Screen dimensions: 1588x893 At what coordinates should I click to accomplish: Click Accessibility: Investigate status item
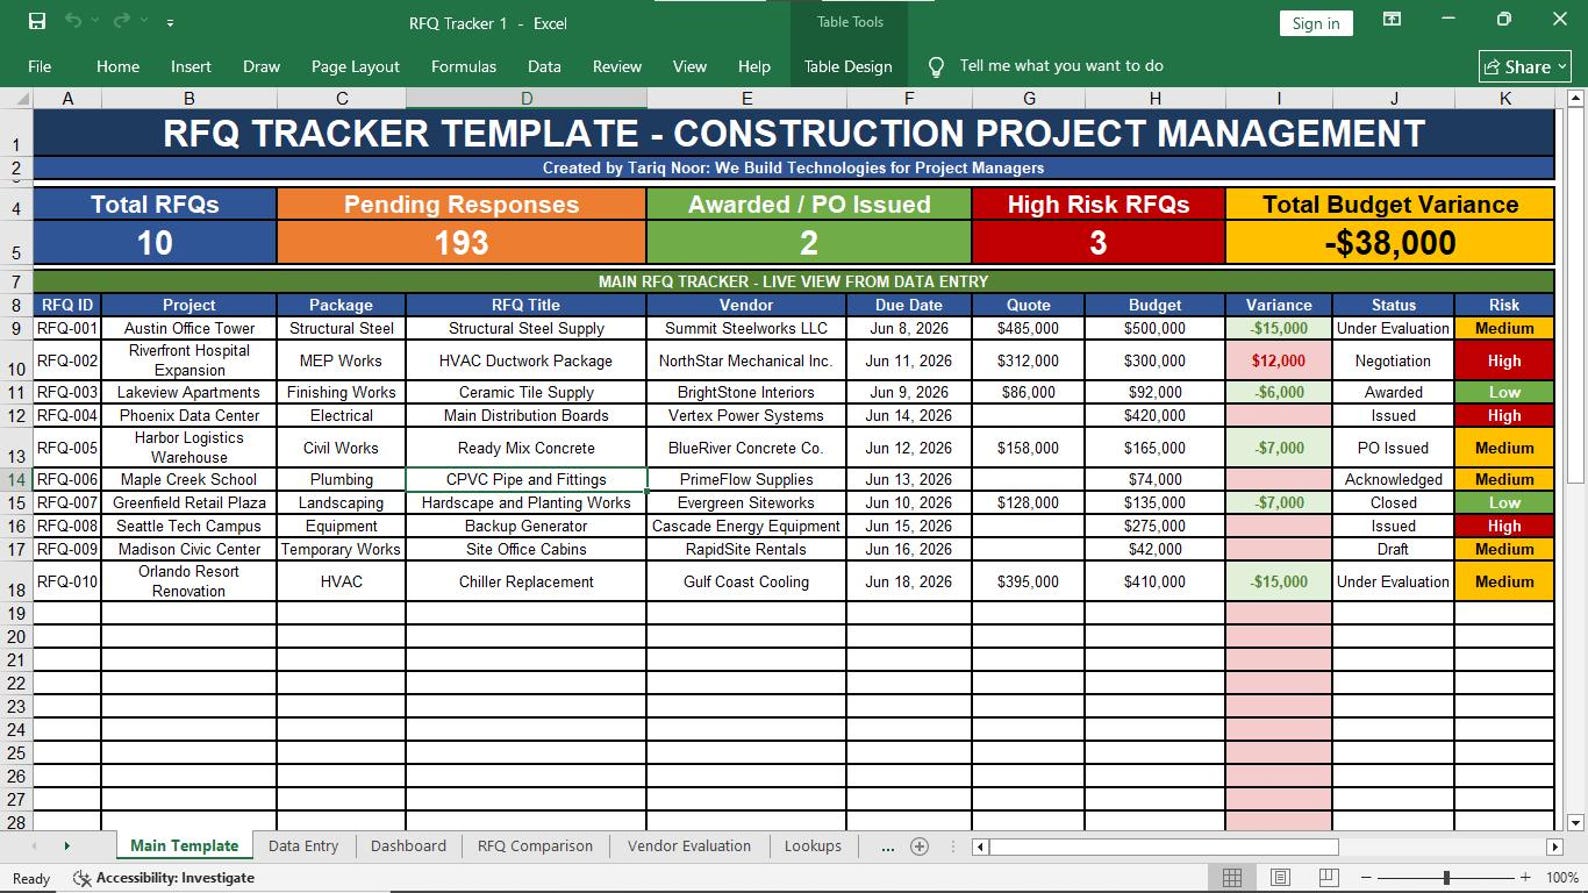(164, 878)
